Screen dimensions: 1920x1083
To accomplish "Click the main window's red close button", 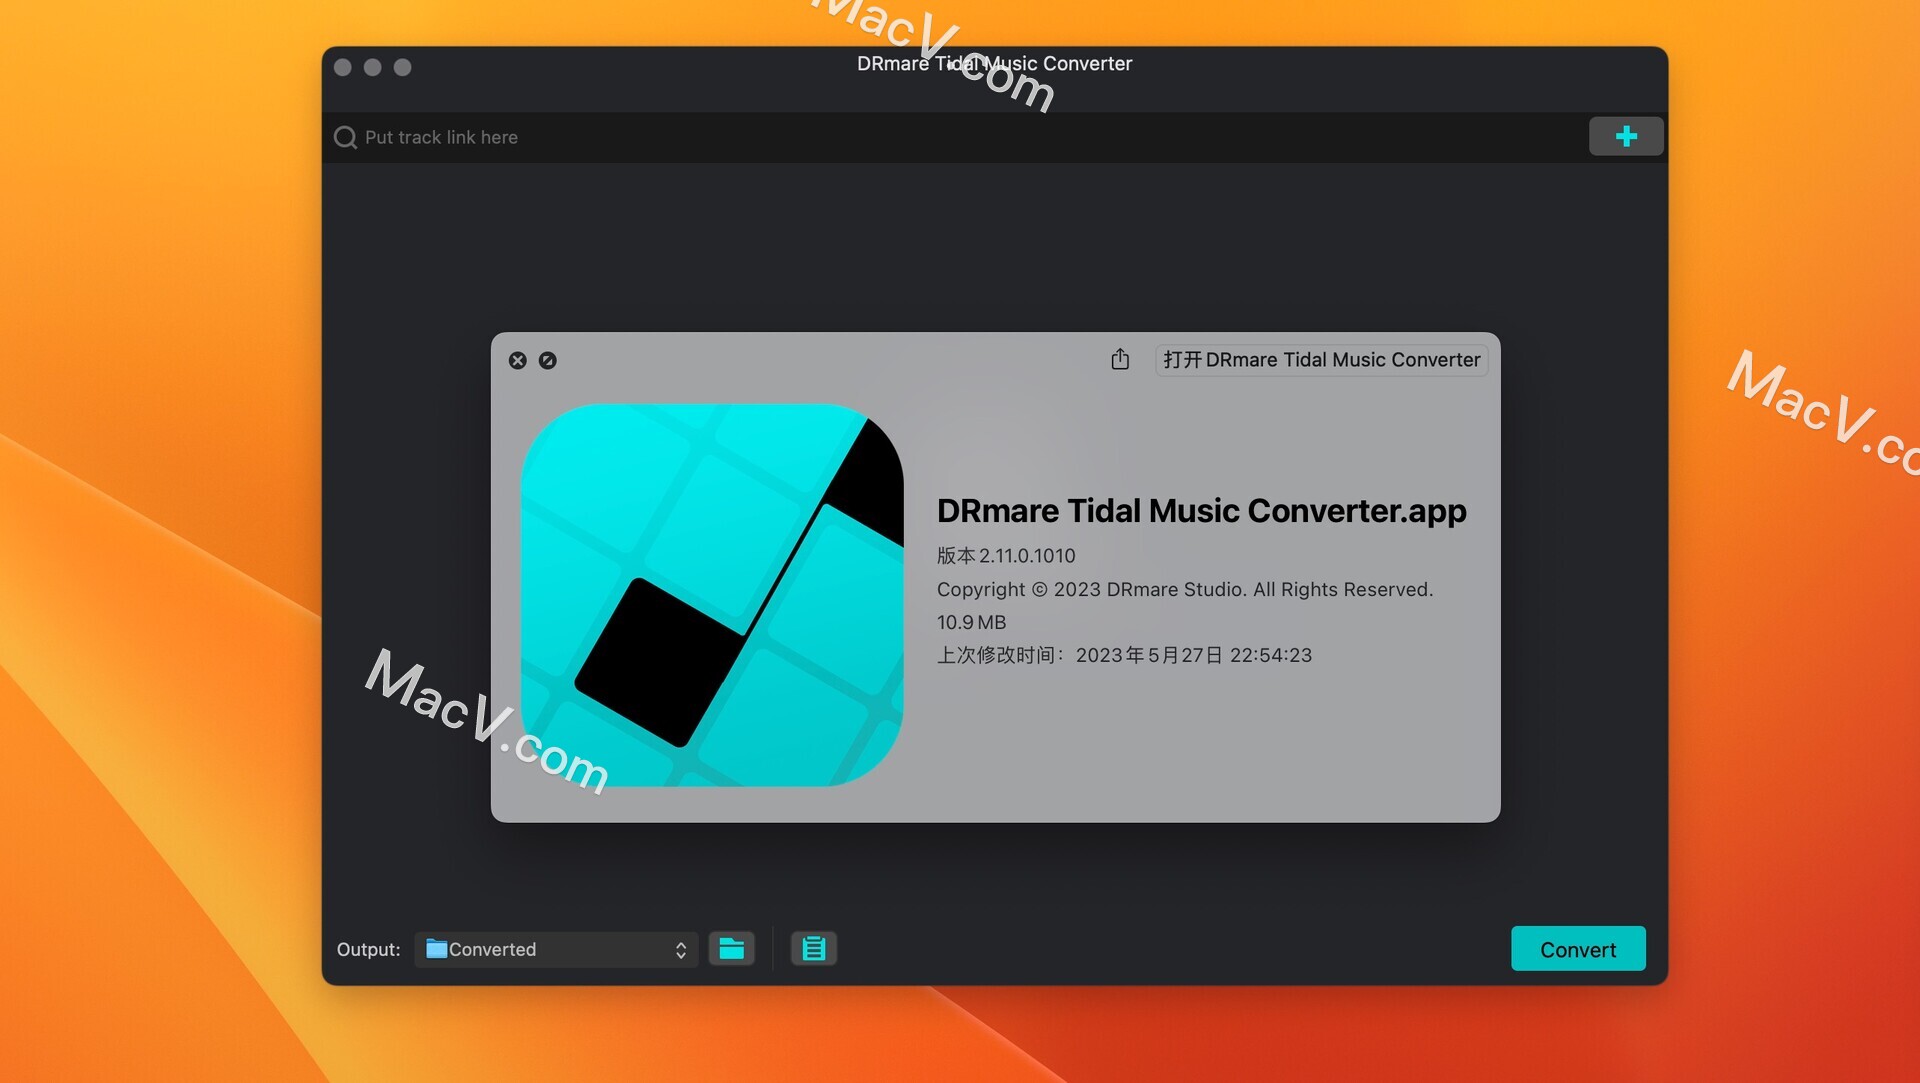I will [343, 67].
